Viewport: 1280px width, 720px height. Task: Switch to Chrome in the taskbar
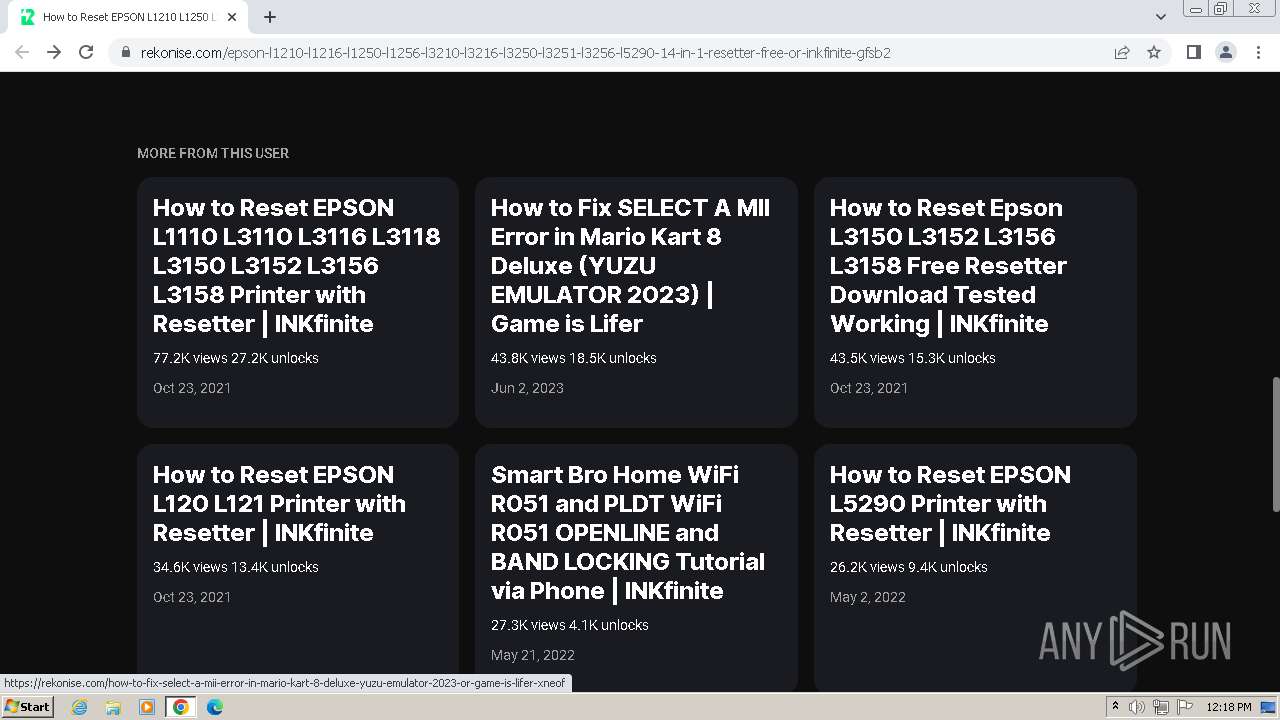(x=180, y=707)
